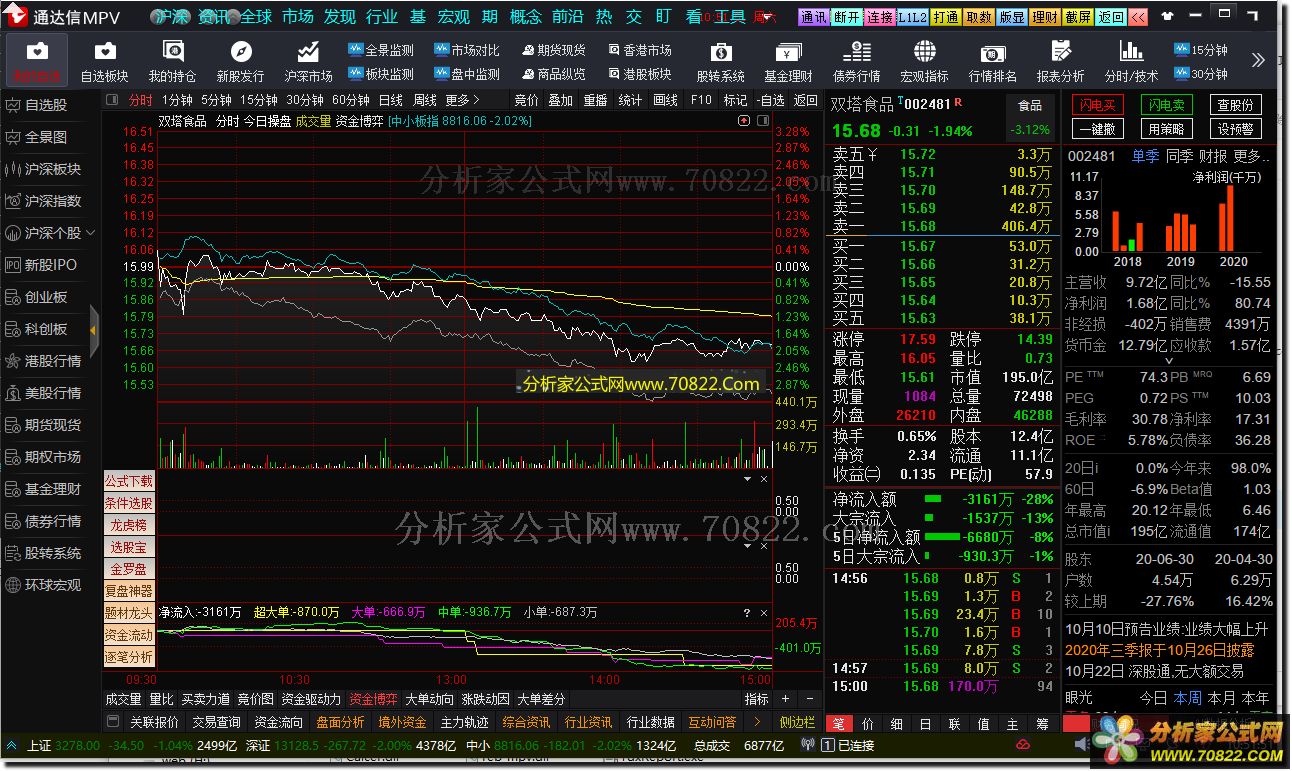
Task: Click 侧边栏 toggle in bottom bar
Action: (x=798, y=722)
